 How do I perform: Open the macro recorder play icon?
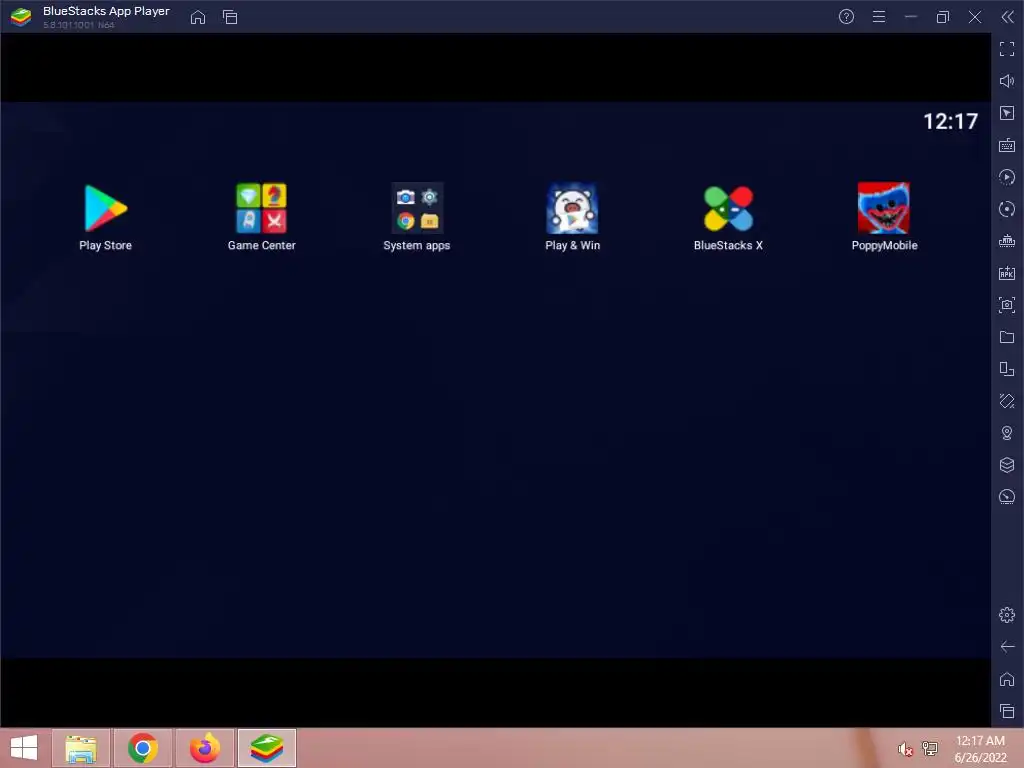(x=1007, y=177)
